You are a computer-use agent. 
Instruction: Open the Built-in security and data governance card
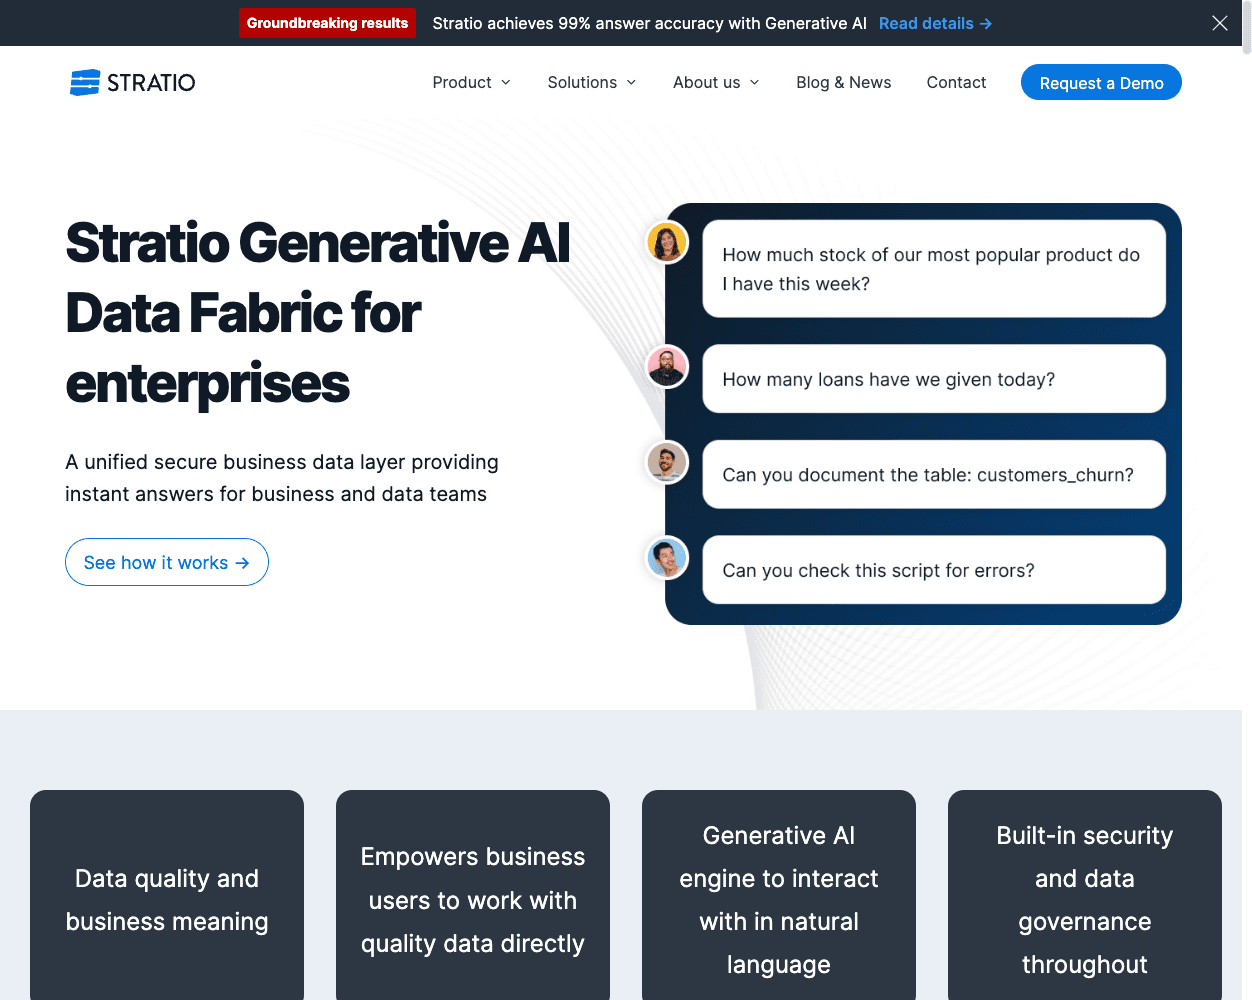pos(1084,899)
